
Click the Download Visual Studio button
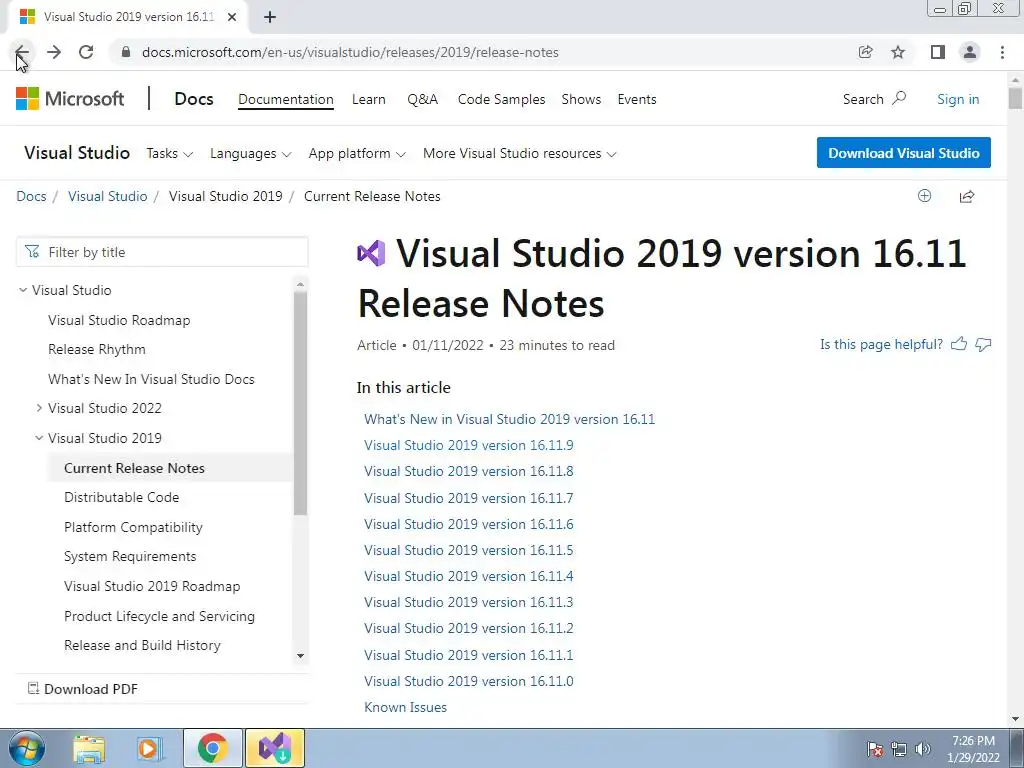pyautogui.click(x=904, y=153)
